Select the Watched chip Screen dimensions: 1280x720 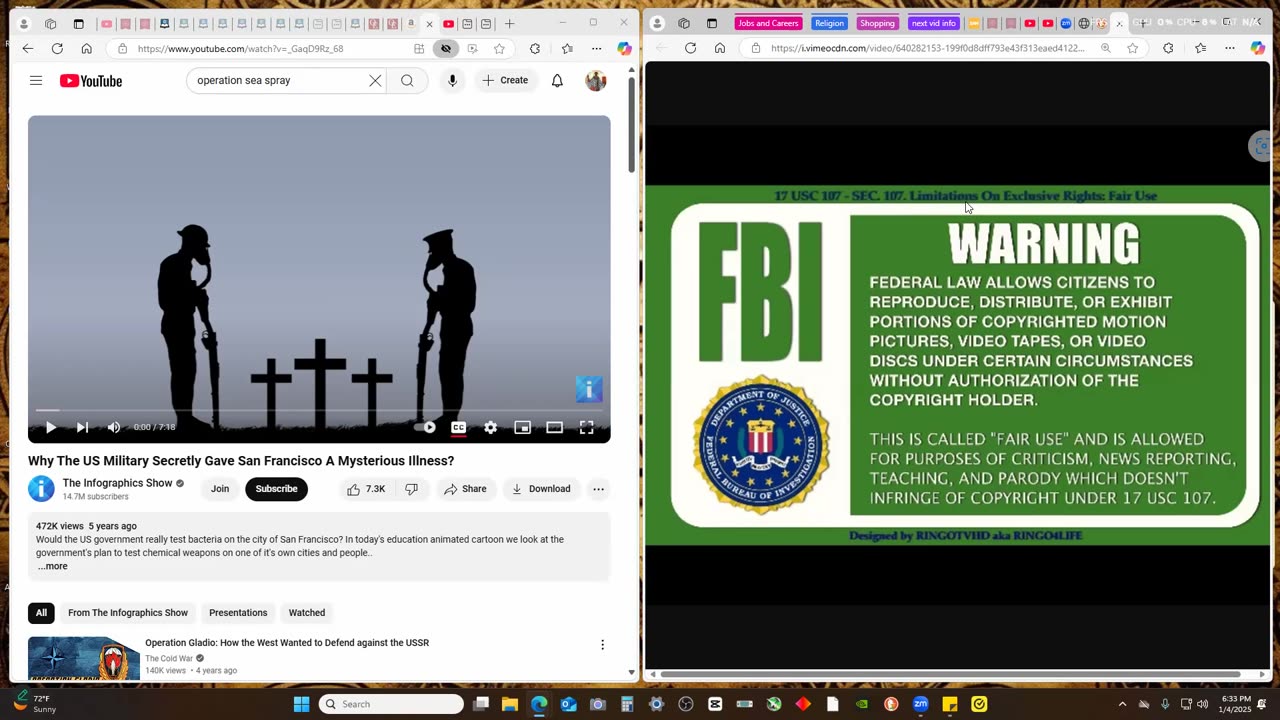tap(307, 613)
